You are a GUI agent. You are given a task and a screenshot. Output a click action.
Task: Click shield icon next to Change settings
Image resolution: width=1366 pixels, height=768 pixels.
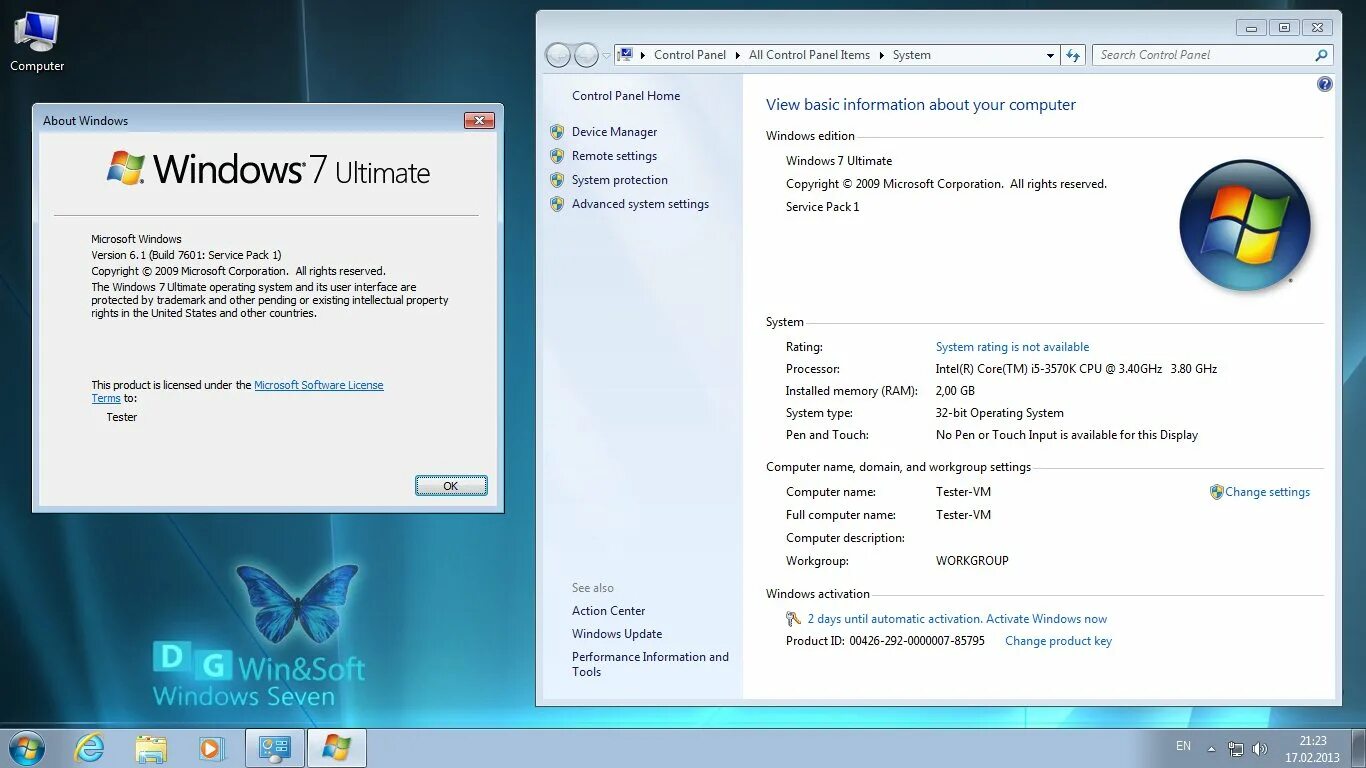click(1216, 492)
